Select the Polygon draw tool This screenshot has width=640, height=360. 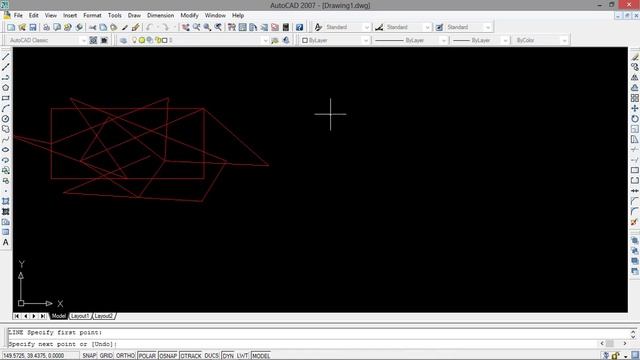(x=6, y=88)
